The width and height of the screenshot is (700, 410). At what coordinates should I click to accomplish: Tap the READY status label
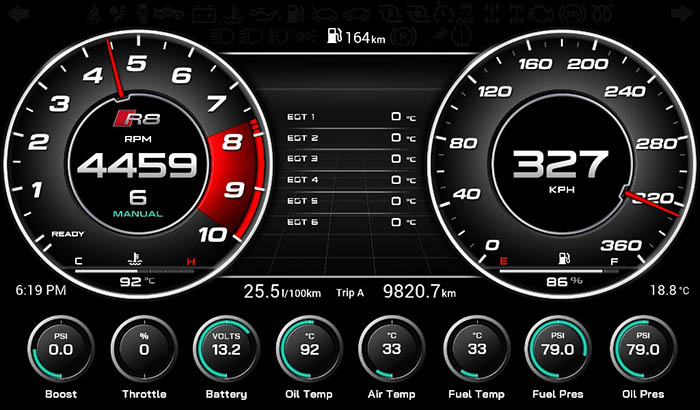[x=68, y=234]
